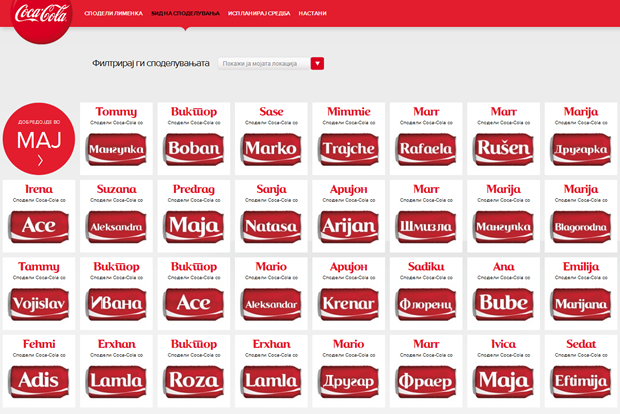The width and height of the screenshot is (620, 414).
Task: Open Suzana's Aleksandra can card
Action: [116, 216]
